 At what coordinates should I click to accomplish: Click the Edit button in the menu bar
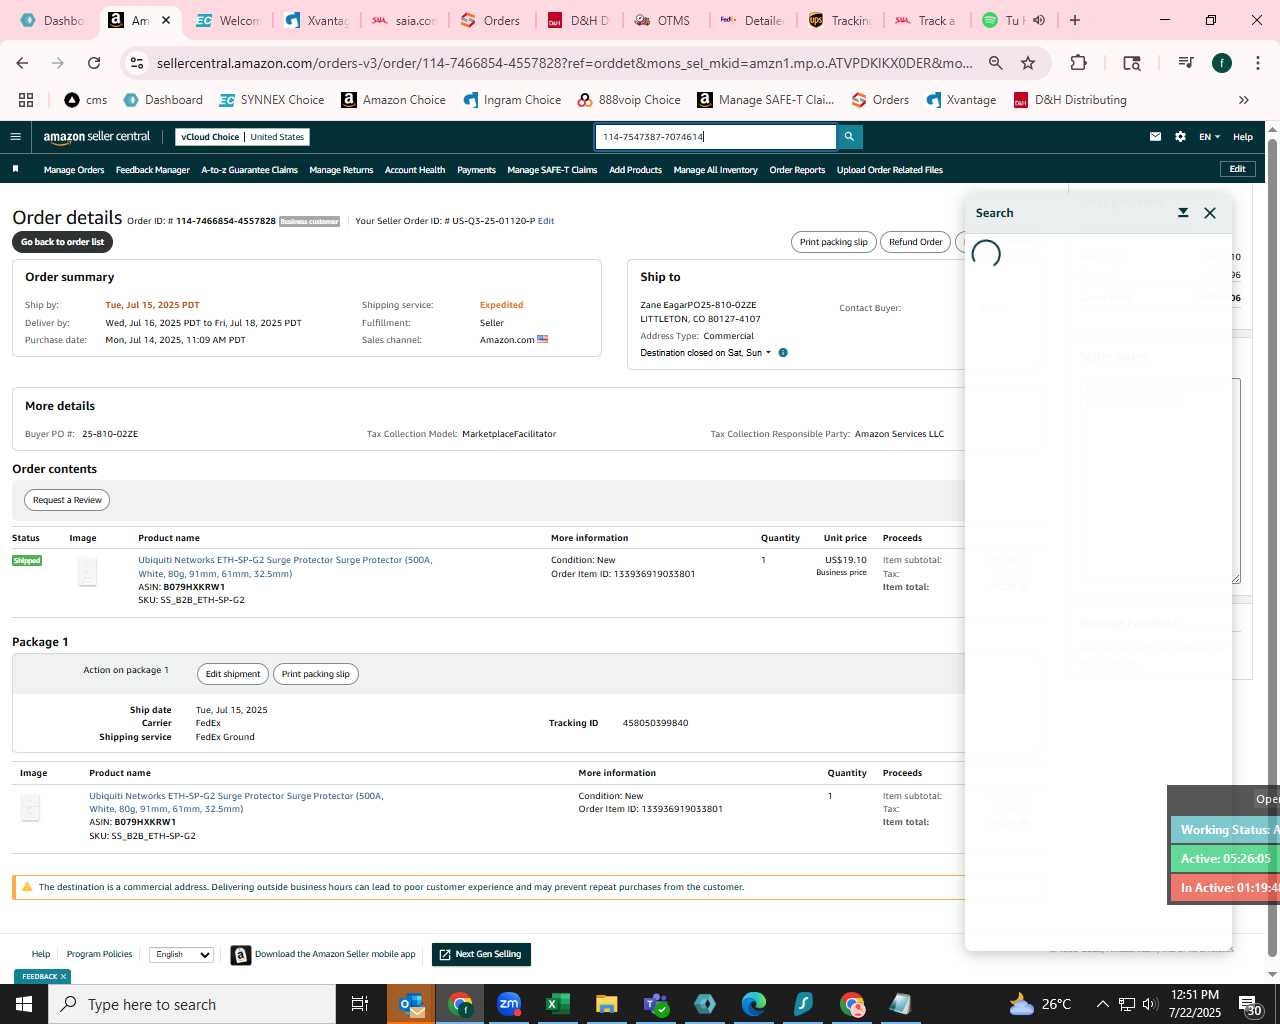(x=1237, y=169)
